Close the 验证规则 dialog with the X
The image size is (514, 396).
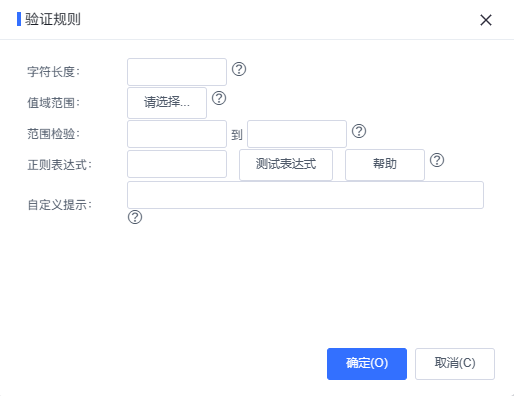(x=486, y=20)
